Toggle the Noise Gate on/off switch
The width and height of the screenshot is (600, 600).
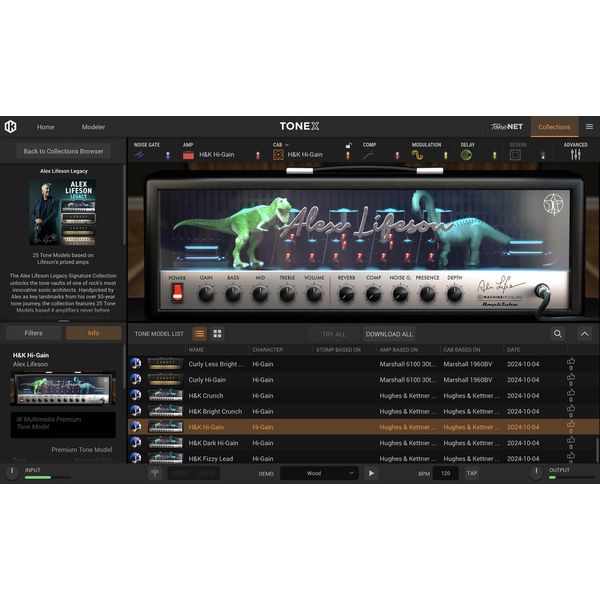click(x=168, y=155)
